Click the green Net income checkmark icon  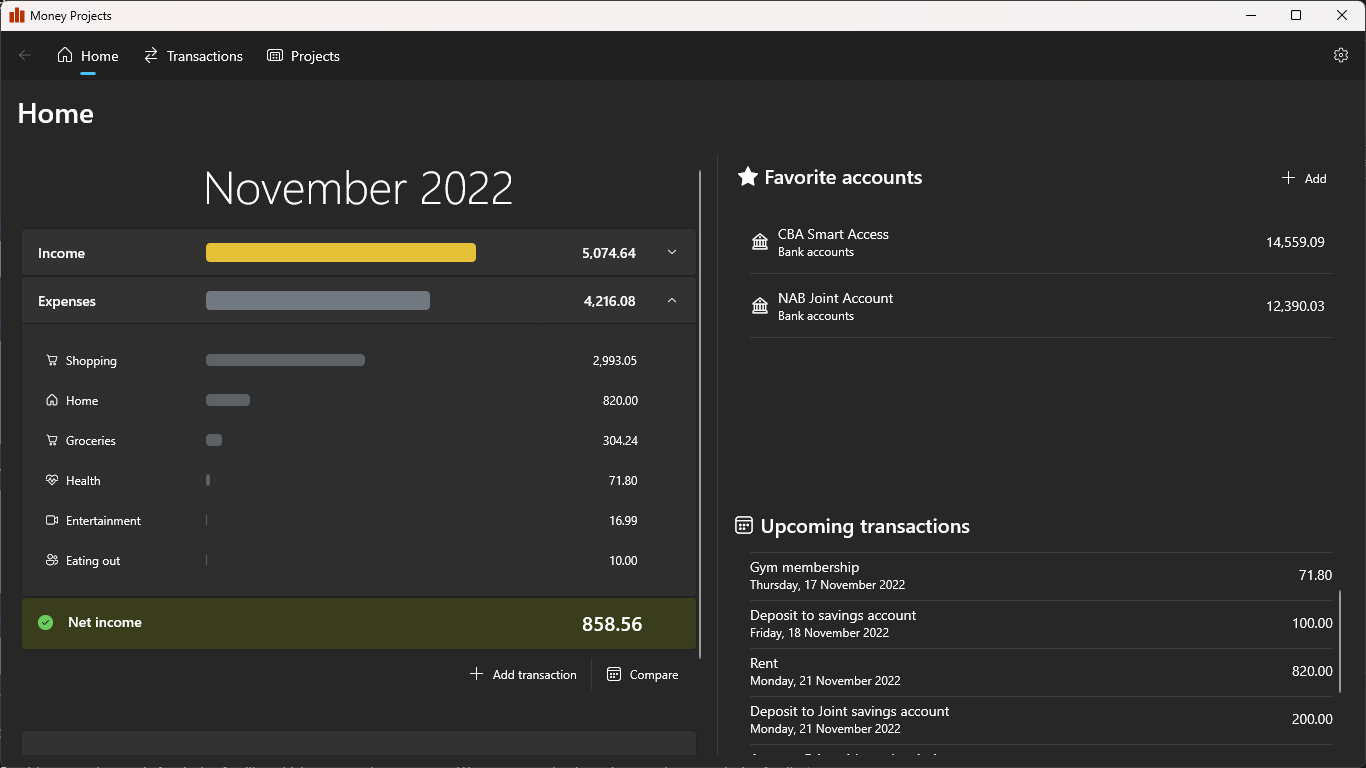(x=45, y=623)
